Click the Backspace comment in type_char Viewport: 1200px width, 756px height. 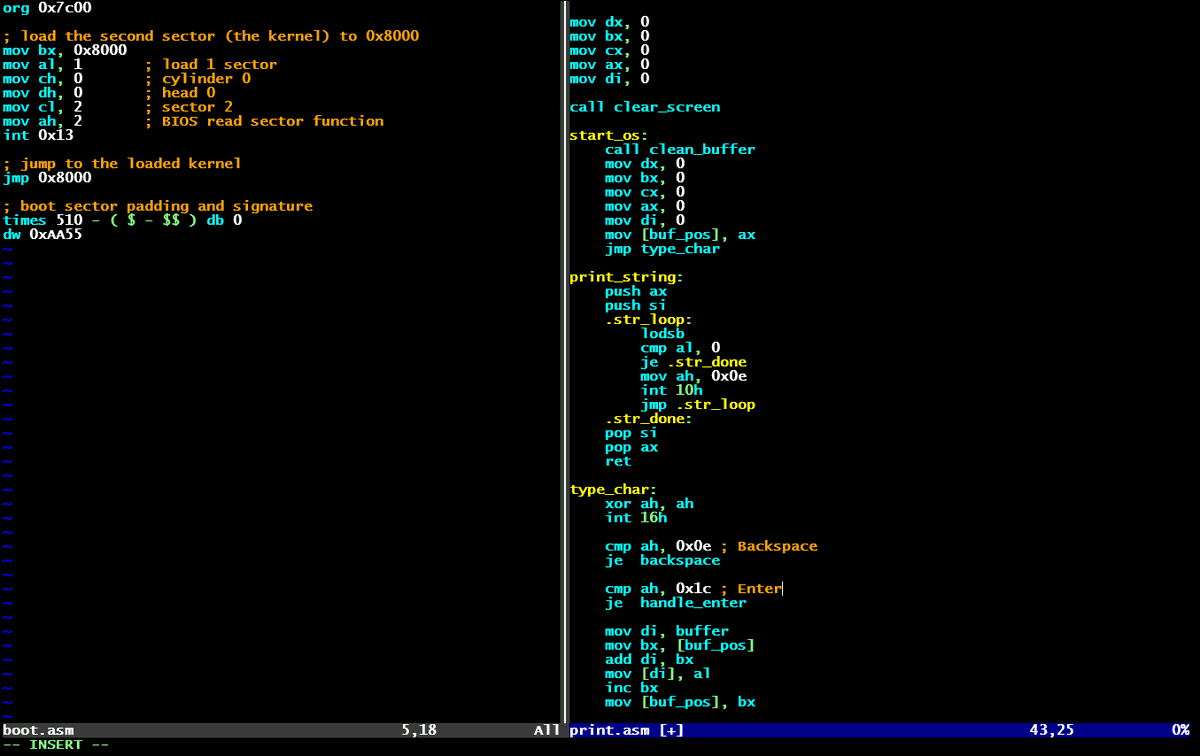pyautogui.click(x=777, y=545)
